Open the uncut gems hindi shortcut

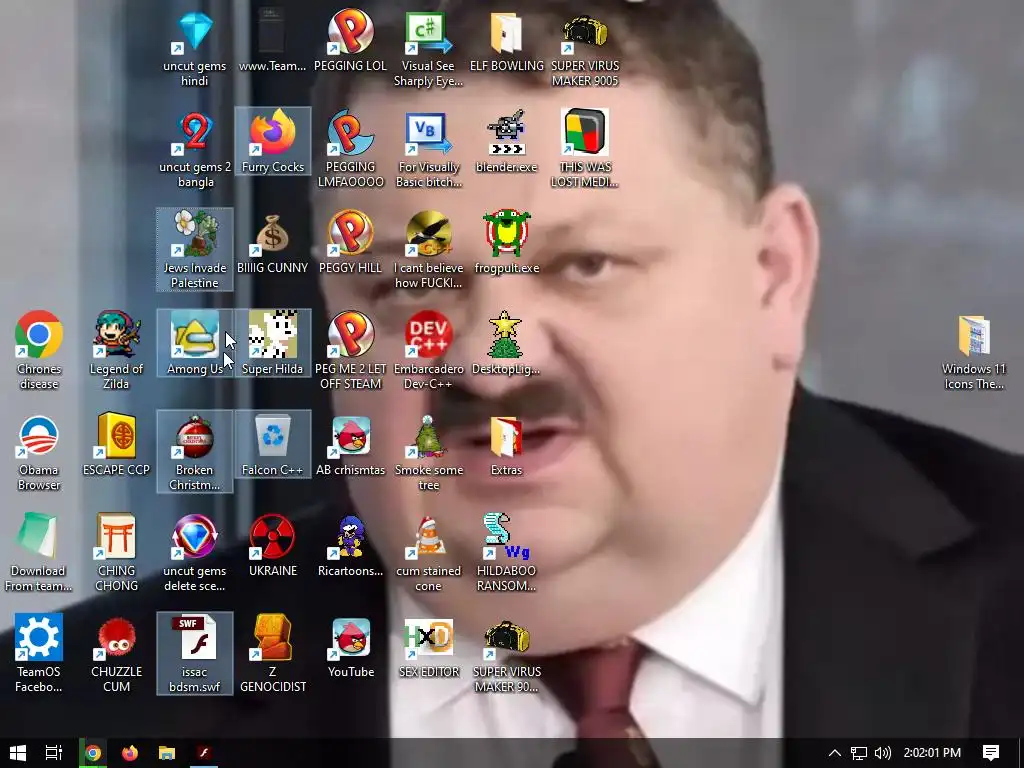coord(195,49)
